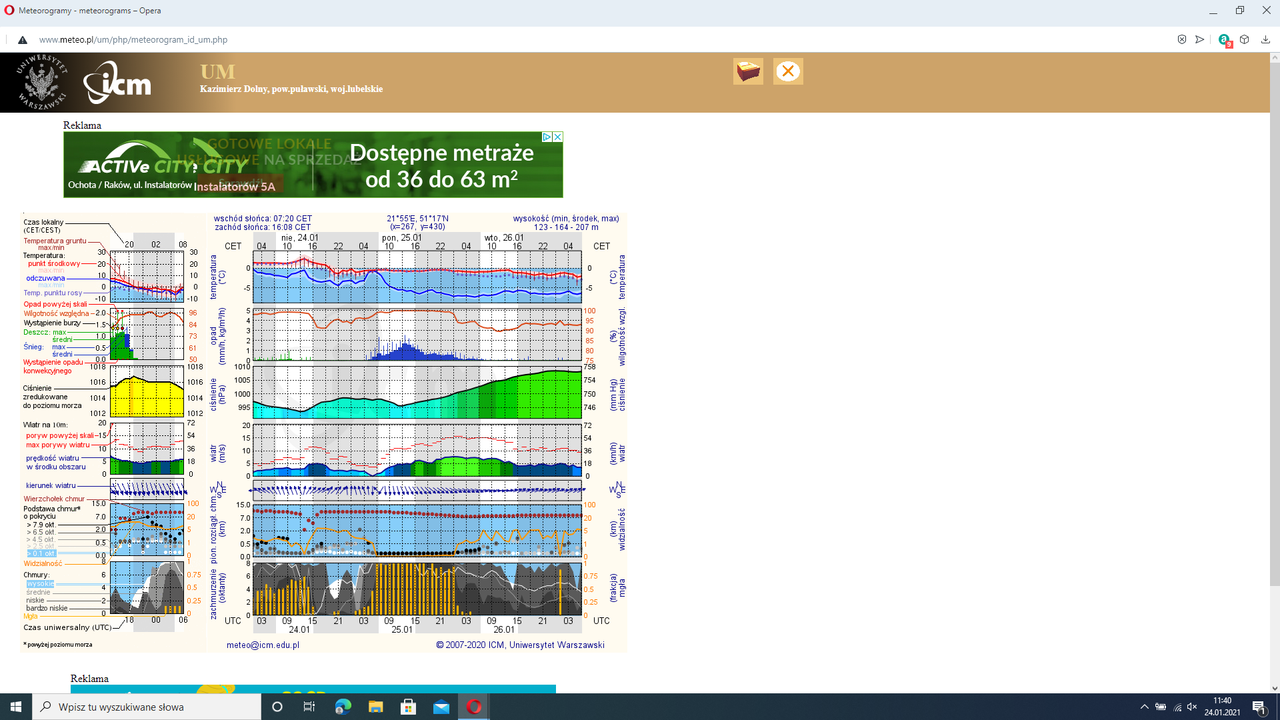The image size is (1280, 720).
Task: Open the green extension icon with badge 9
Action: (1226, 41)
